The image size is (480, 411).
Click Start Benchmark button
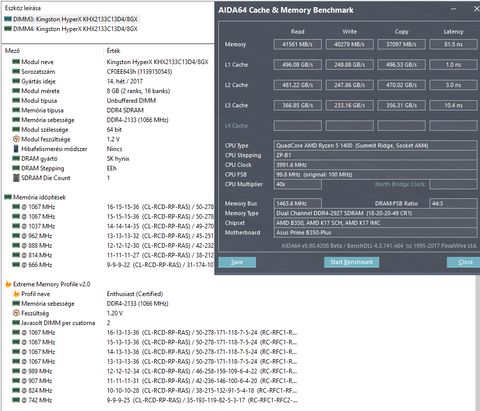click(x=351, y=262)
